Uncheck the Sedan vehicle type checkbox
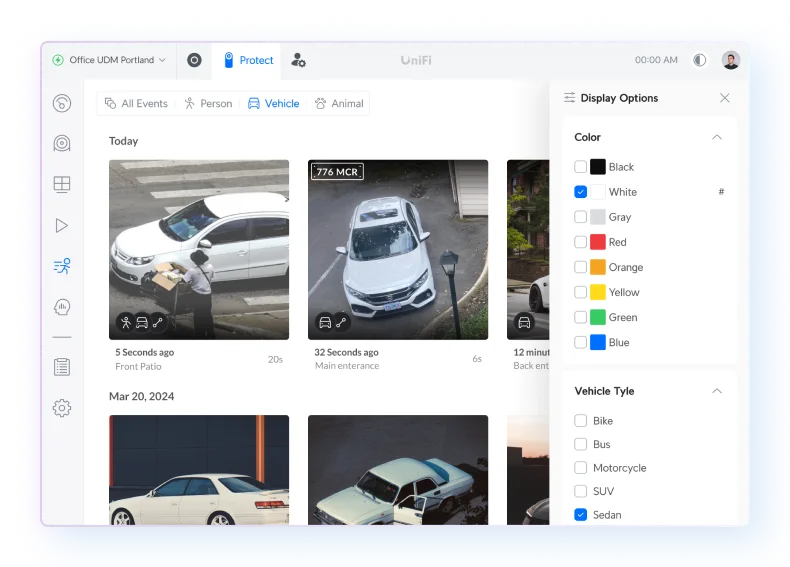This screenshot has width=790, height=567. (580, 515)
